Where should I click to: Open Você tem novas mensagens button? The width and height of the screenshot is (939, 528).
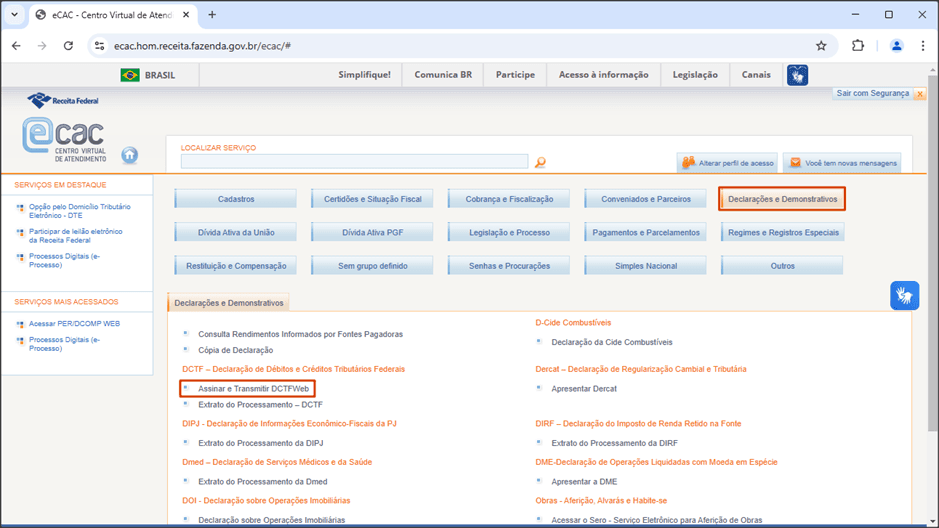tap(842, 163)
